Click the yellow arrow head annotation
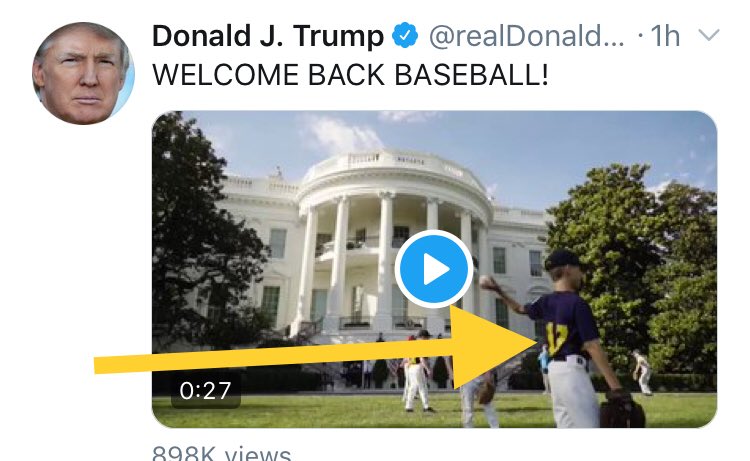Screen dimensions: 750x461 point(493,347)
